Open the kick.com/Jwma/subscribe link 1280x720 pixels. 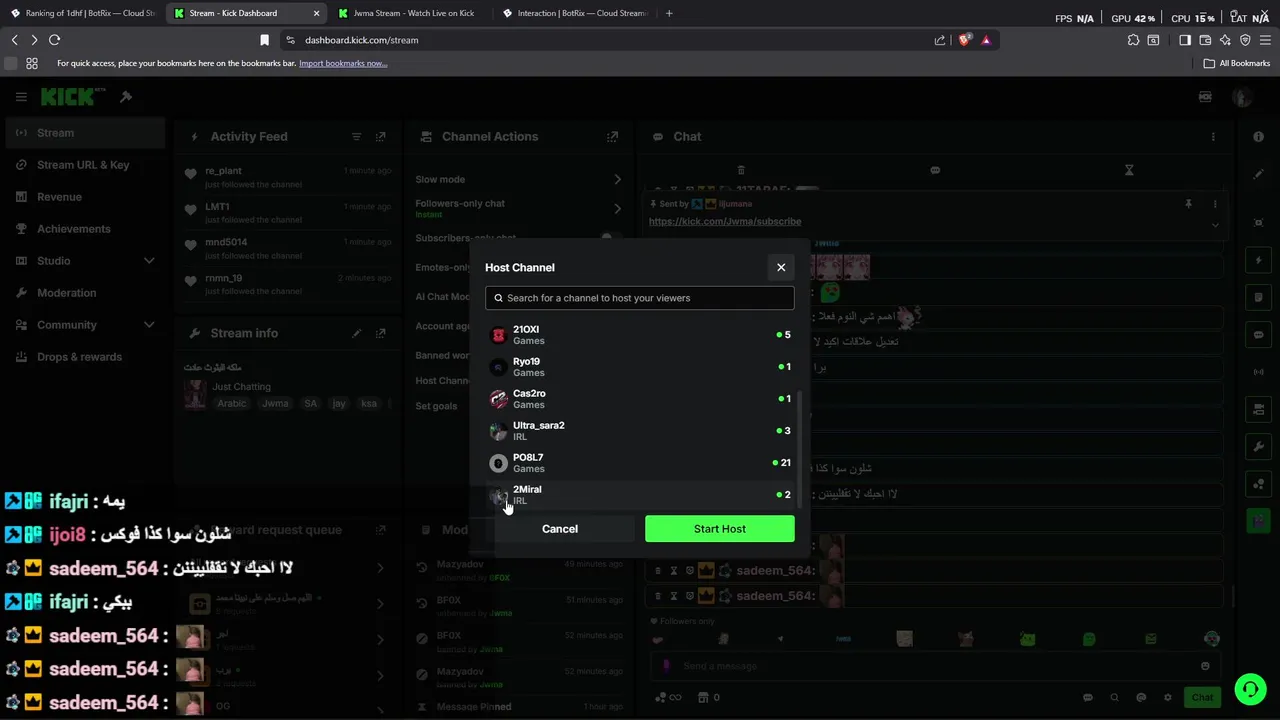(725, 222)
